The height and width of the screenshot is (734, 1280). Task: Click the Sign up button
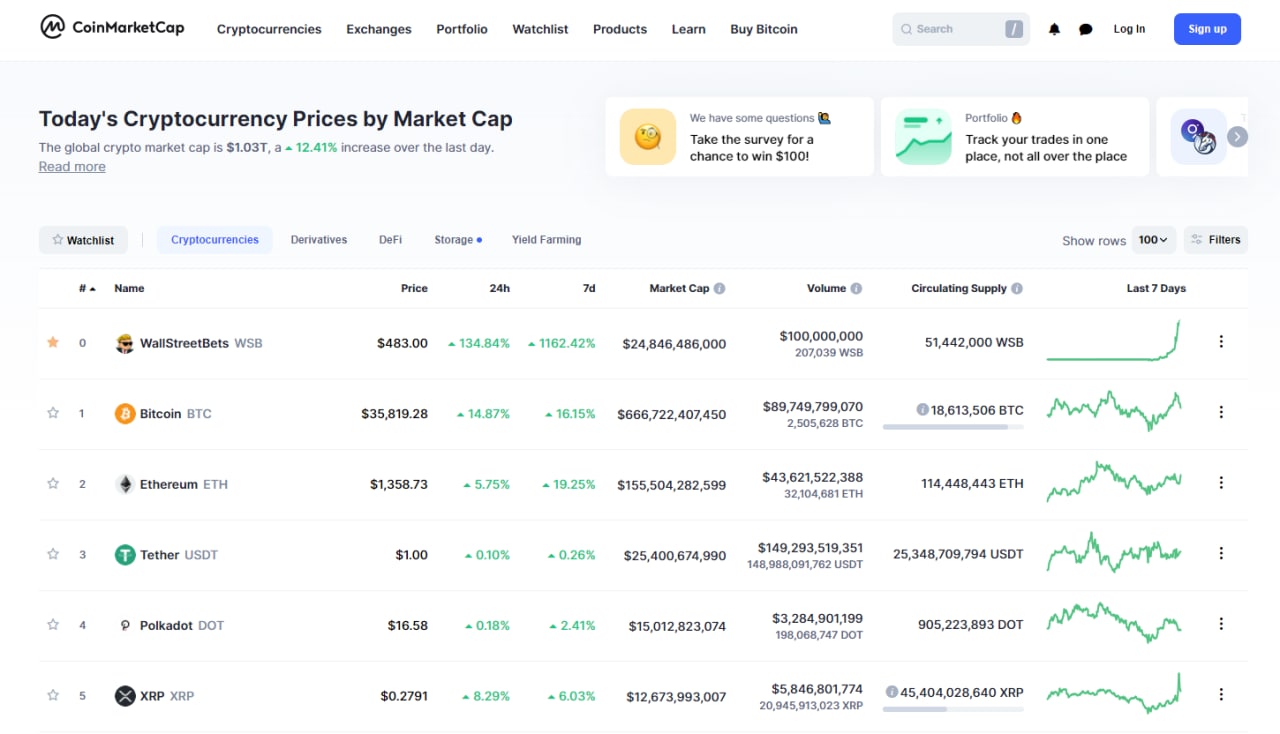pyautogui.click(x=1207, y=29)
